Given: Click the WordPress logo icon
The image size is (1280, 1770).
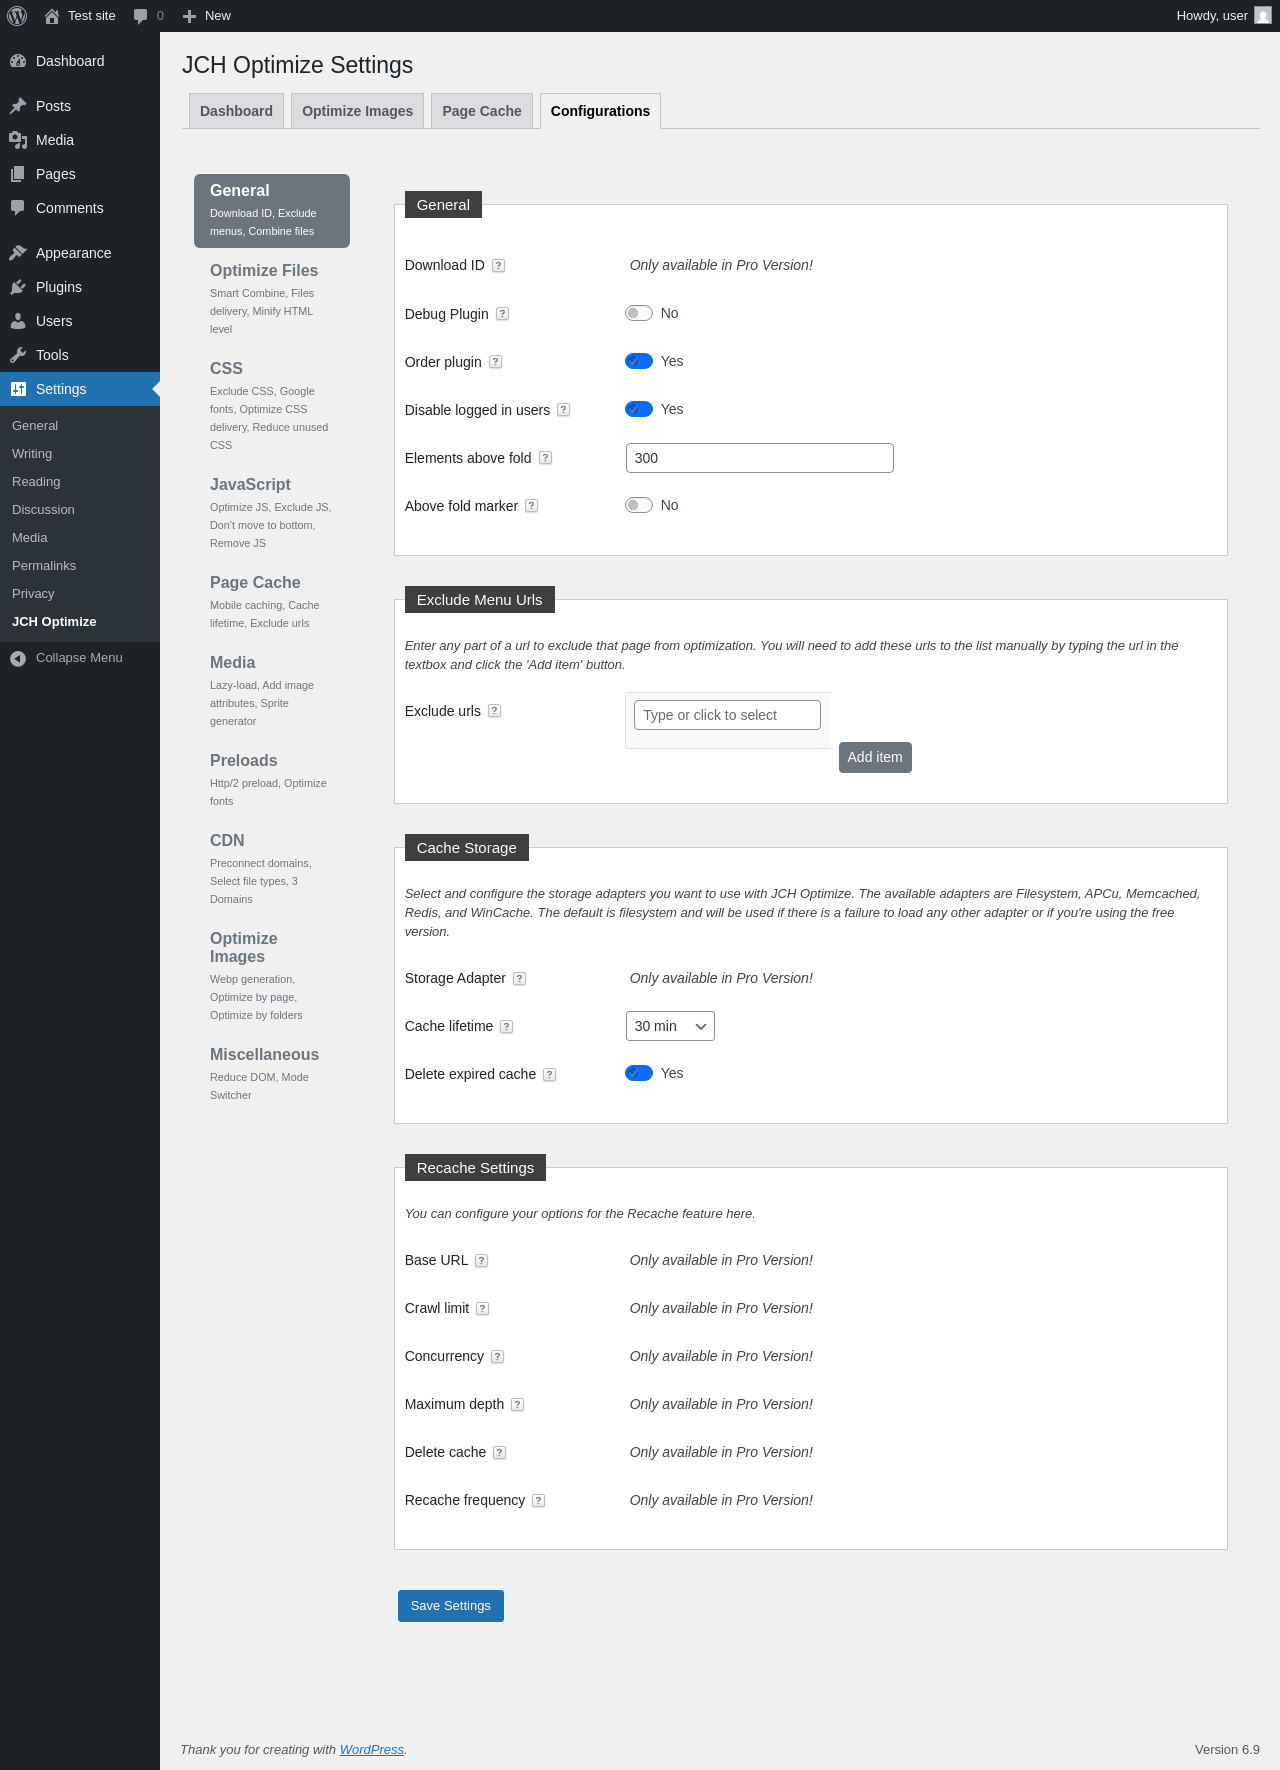Looking at the screenshot, I should tap(17, 16).
